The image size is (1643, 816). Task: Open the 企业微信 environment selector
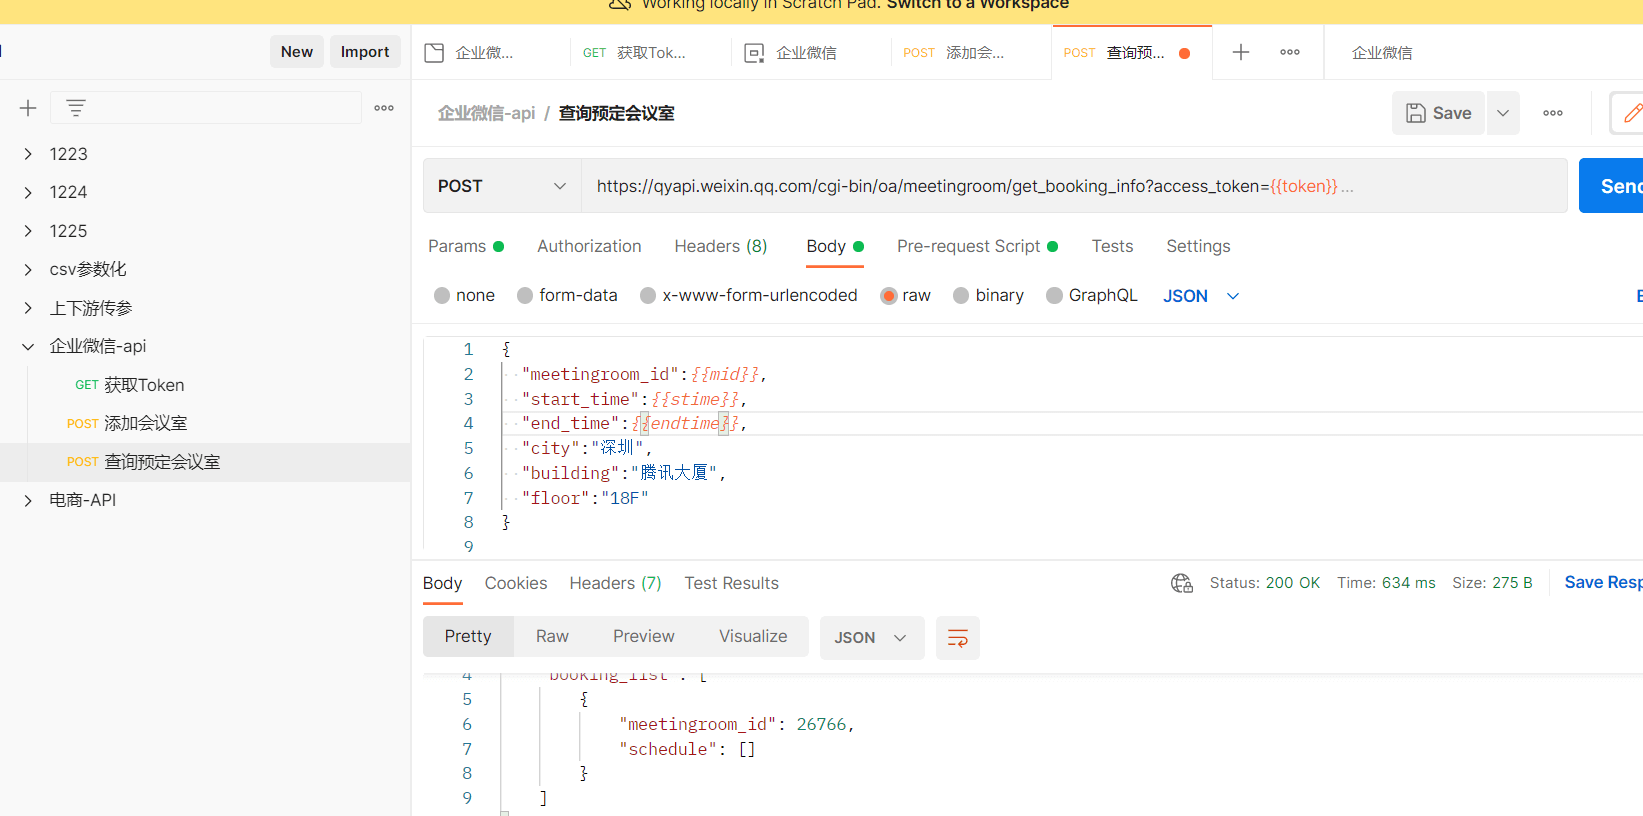(1382, 53)
